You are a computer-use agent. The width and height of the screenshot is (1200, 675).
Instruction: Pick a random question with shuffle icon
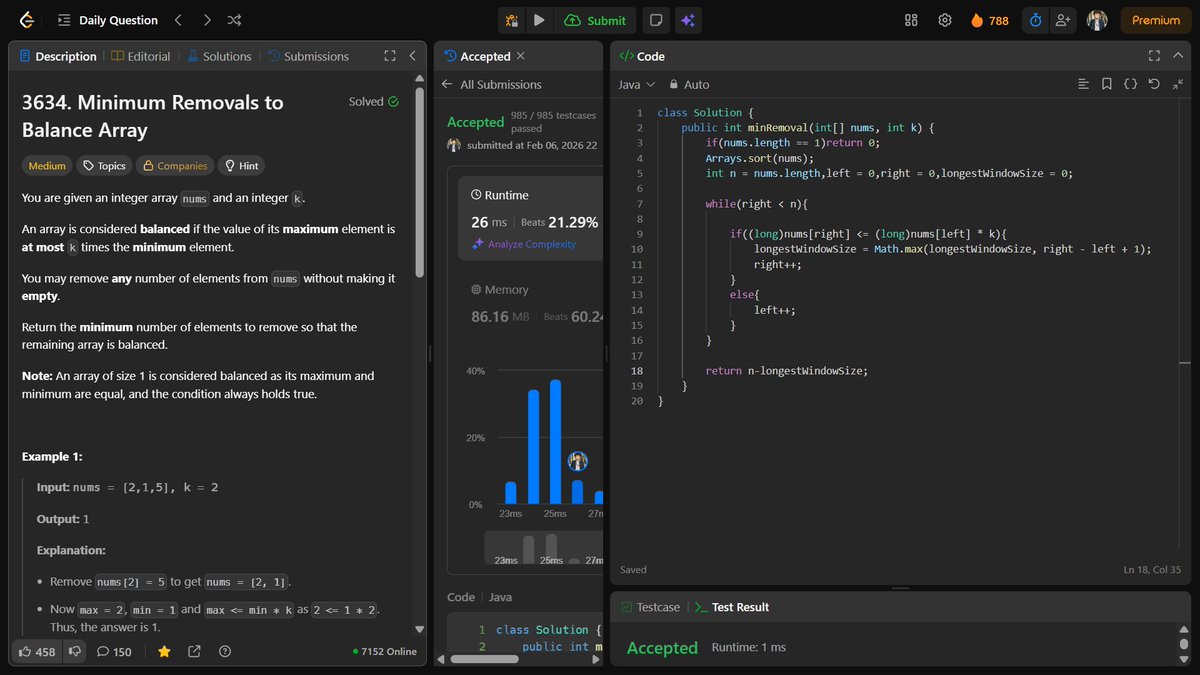click(x=234, y=20)
